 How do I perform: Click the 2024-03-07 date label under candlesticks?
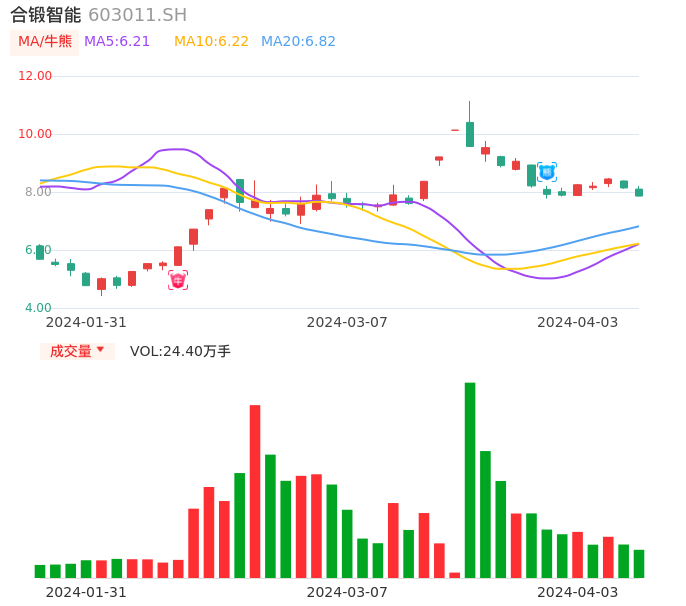347,322
